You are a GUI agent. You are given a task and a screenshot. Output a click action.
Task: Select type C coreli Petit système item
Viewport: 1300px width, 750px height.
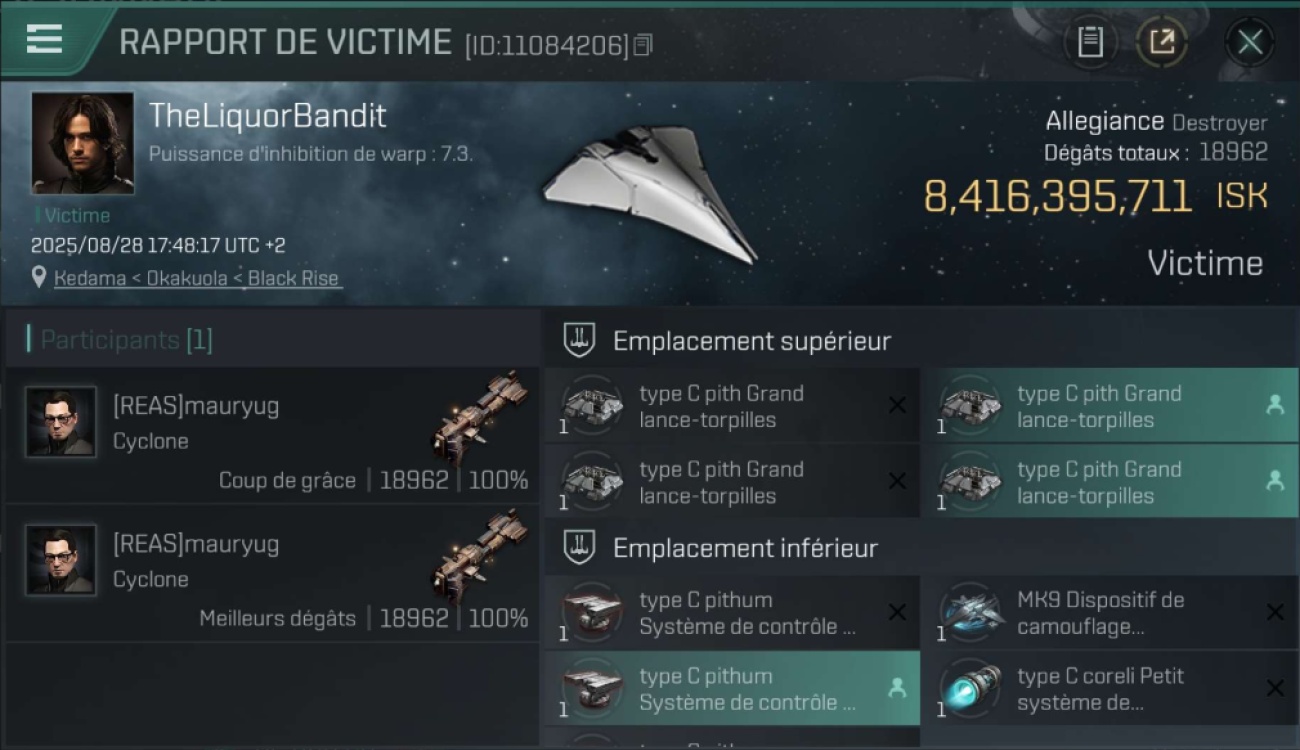tap(1110, 688)
